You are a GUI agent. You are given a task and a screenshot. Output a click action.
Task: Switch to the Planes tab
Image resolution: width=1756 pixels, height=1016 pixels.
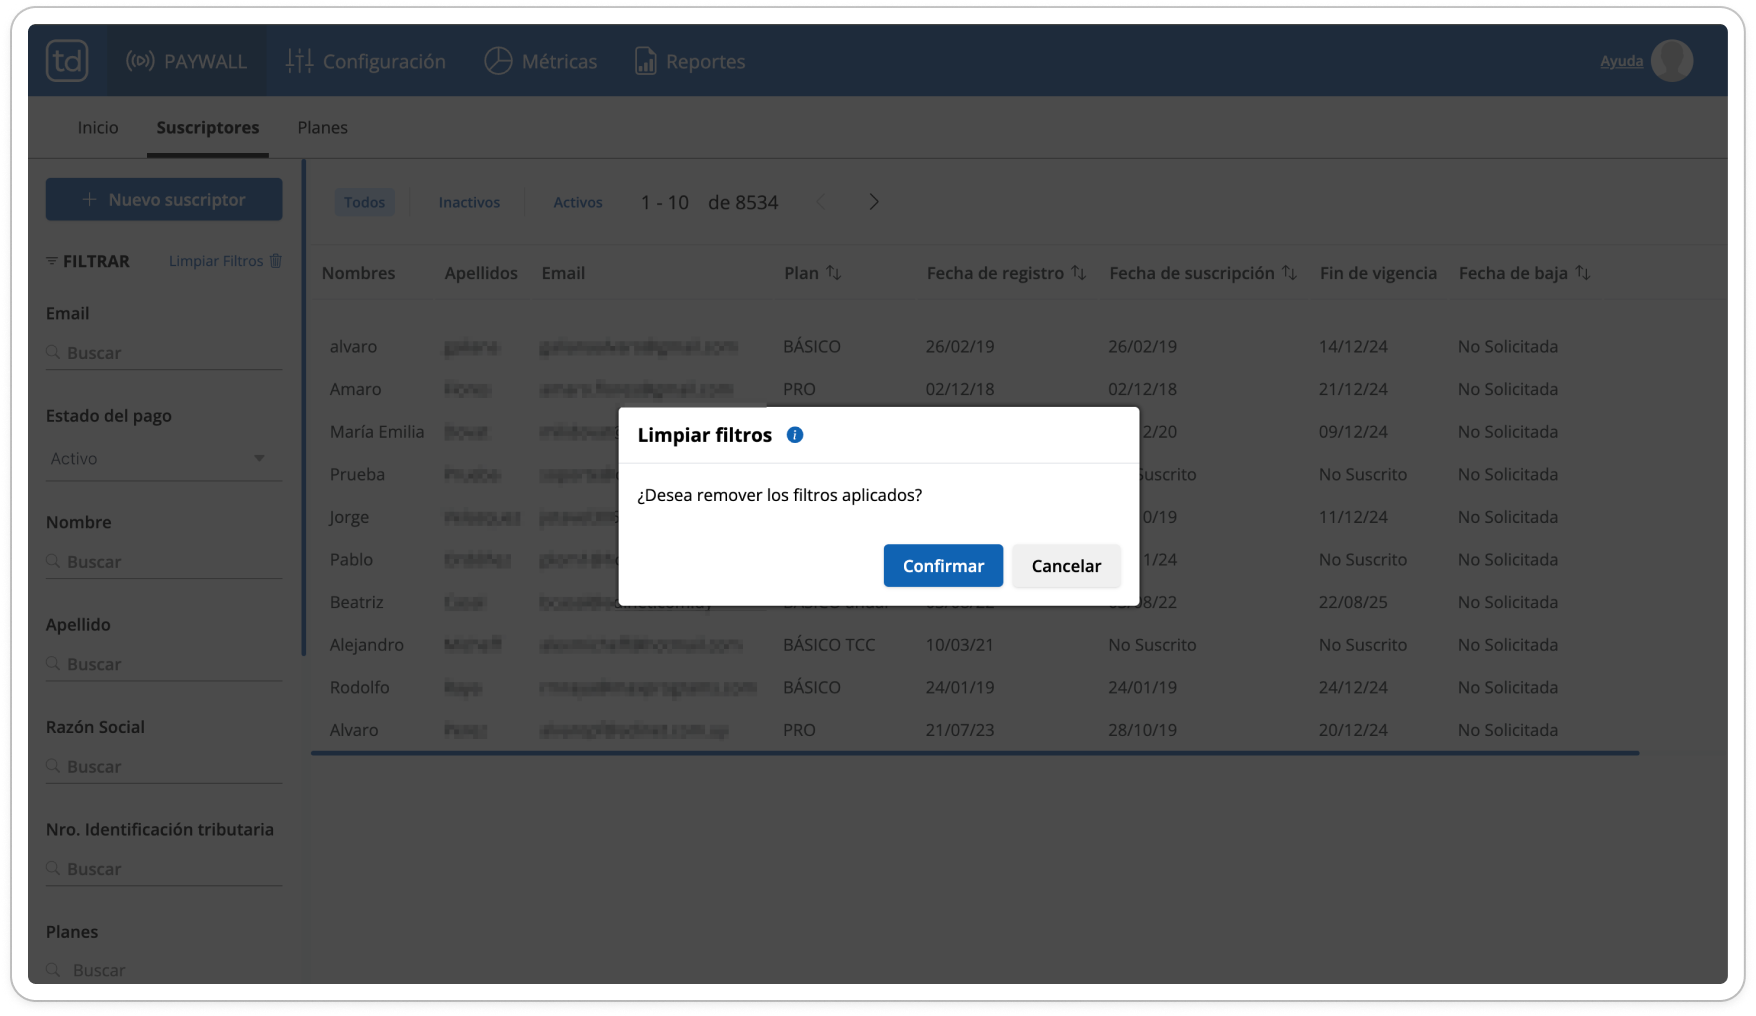[323, 128]
